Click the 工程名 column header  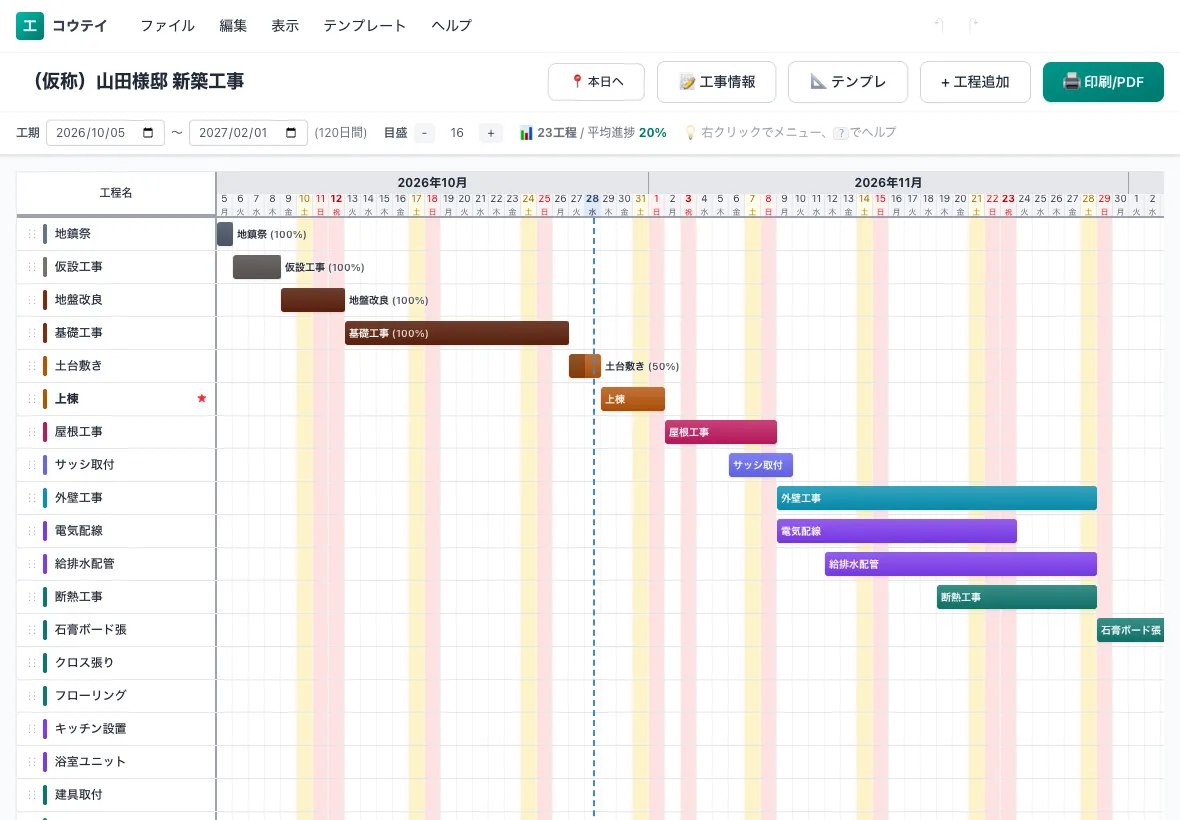(116, 193)
